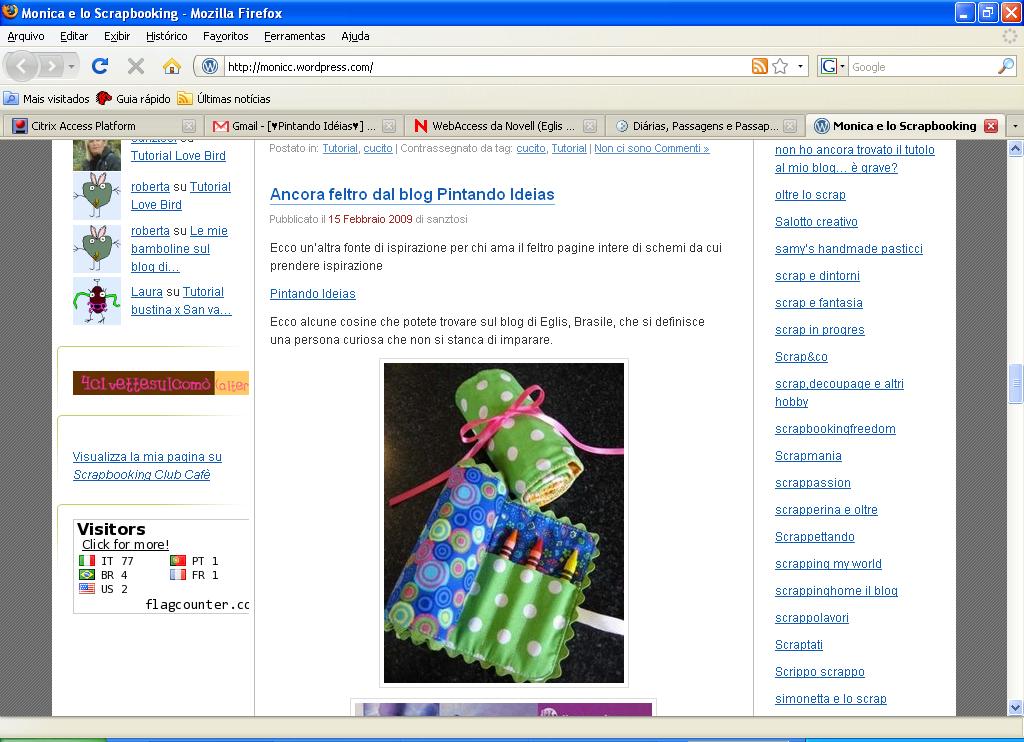Open the Guia rápido bookmark
The image size is (1024, 742).
click(133, 99)
